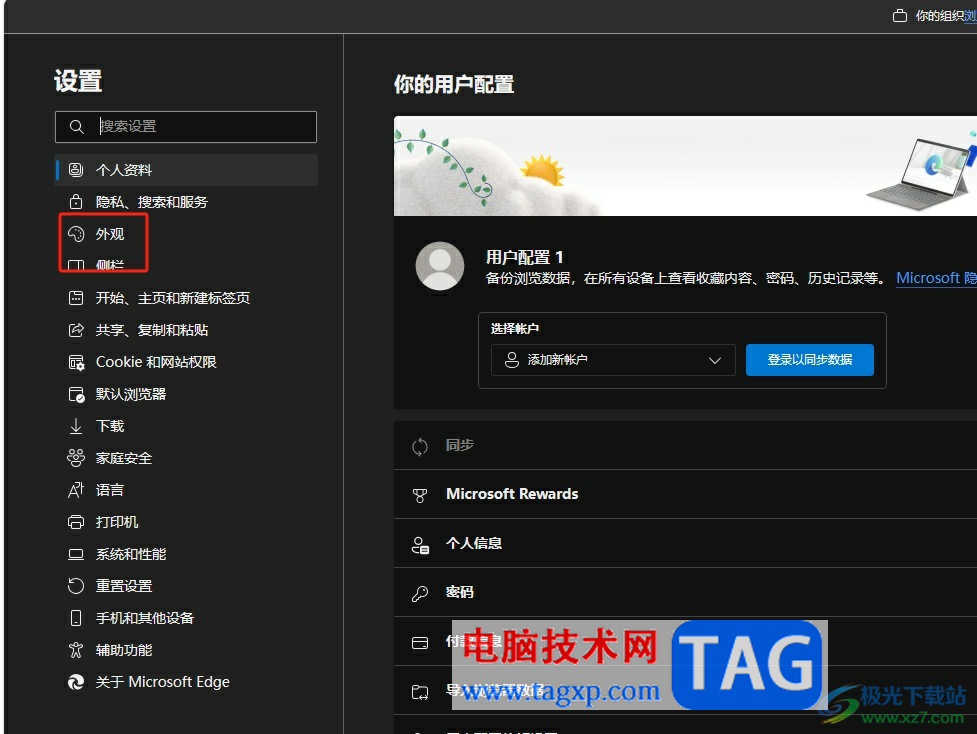
Task: Click the 语言 language icon
Action: [x=76, y=489]
